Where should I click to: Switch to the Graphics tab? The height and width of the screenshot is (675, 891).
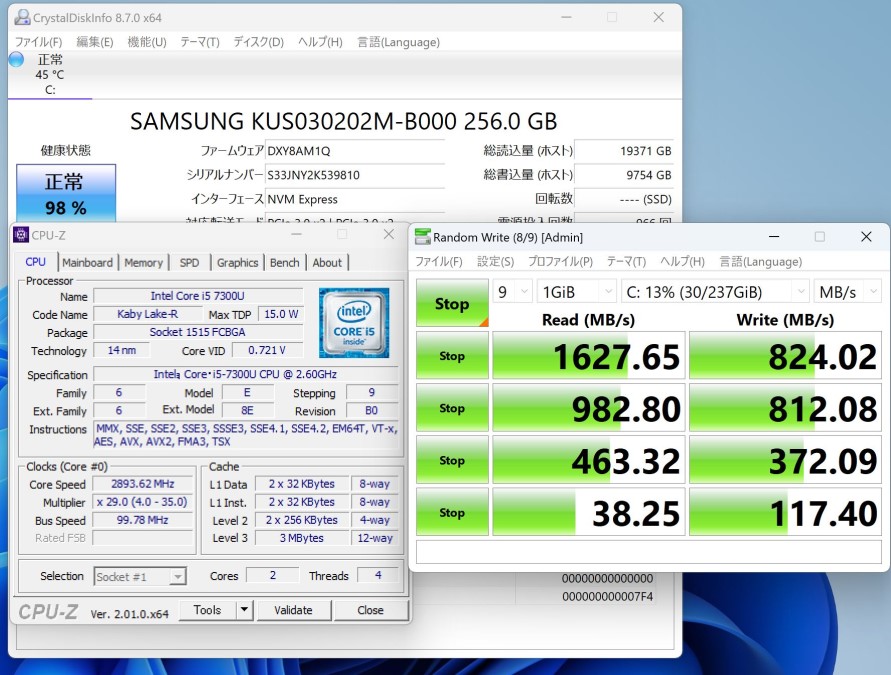tap(238, 262)
